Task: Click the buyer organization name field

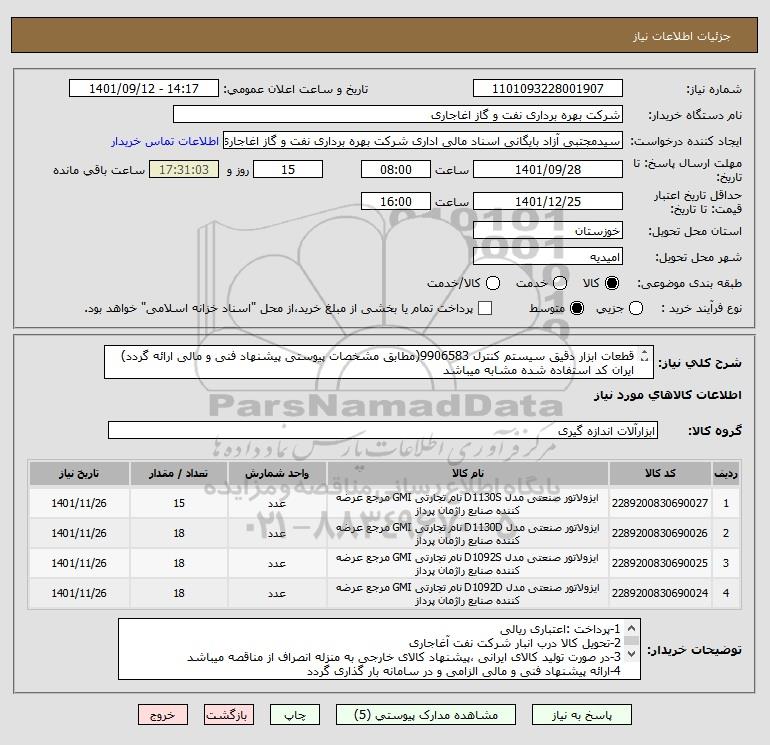Action: click(398, 115)
